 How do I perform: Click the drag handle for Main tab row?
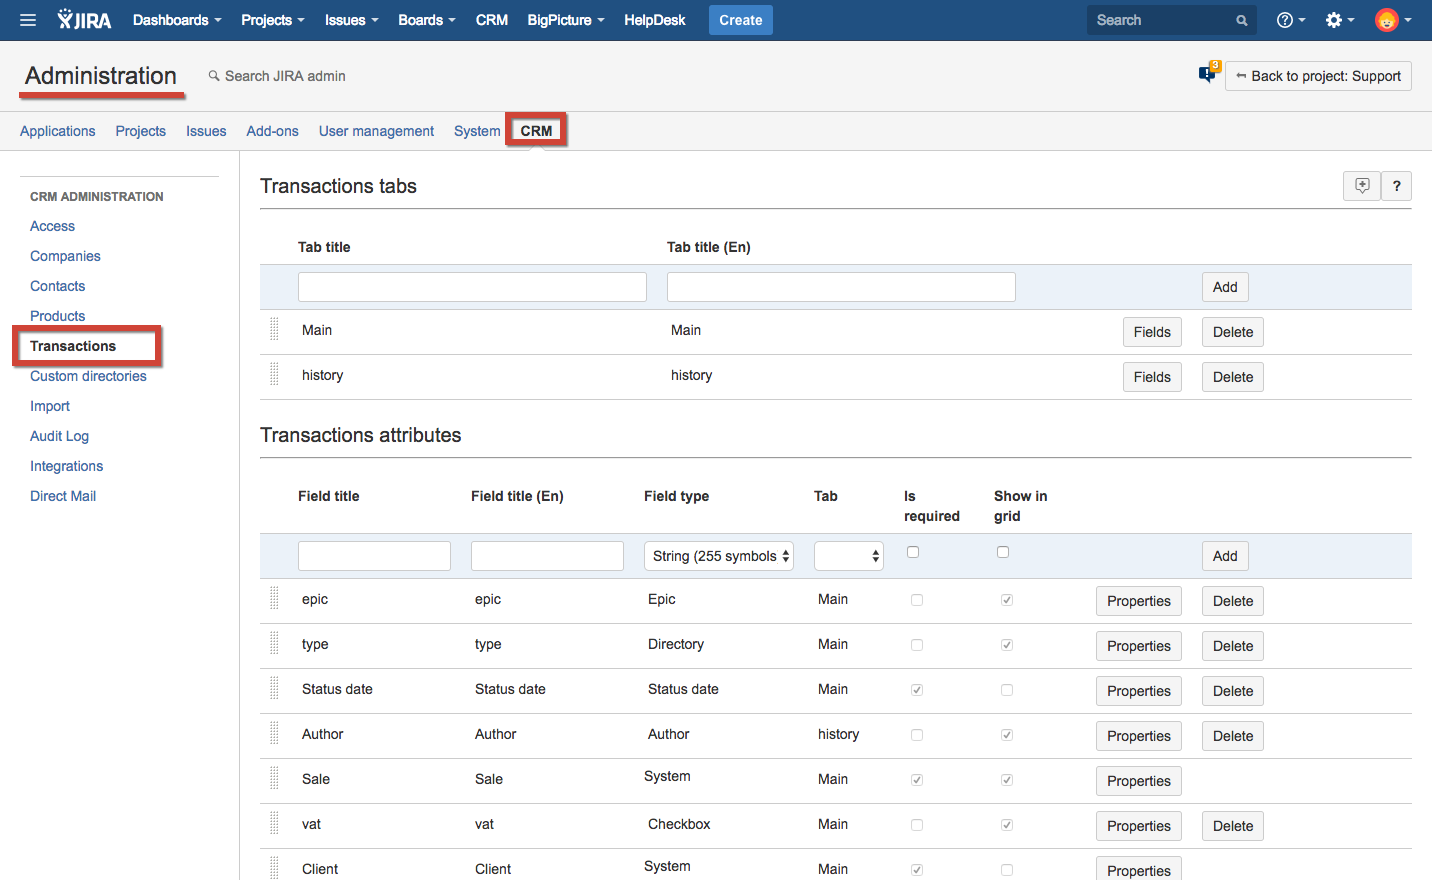(274, 330)
